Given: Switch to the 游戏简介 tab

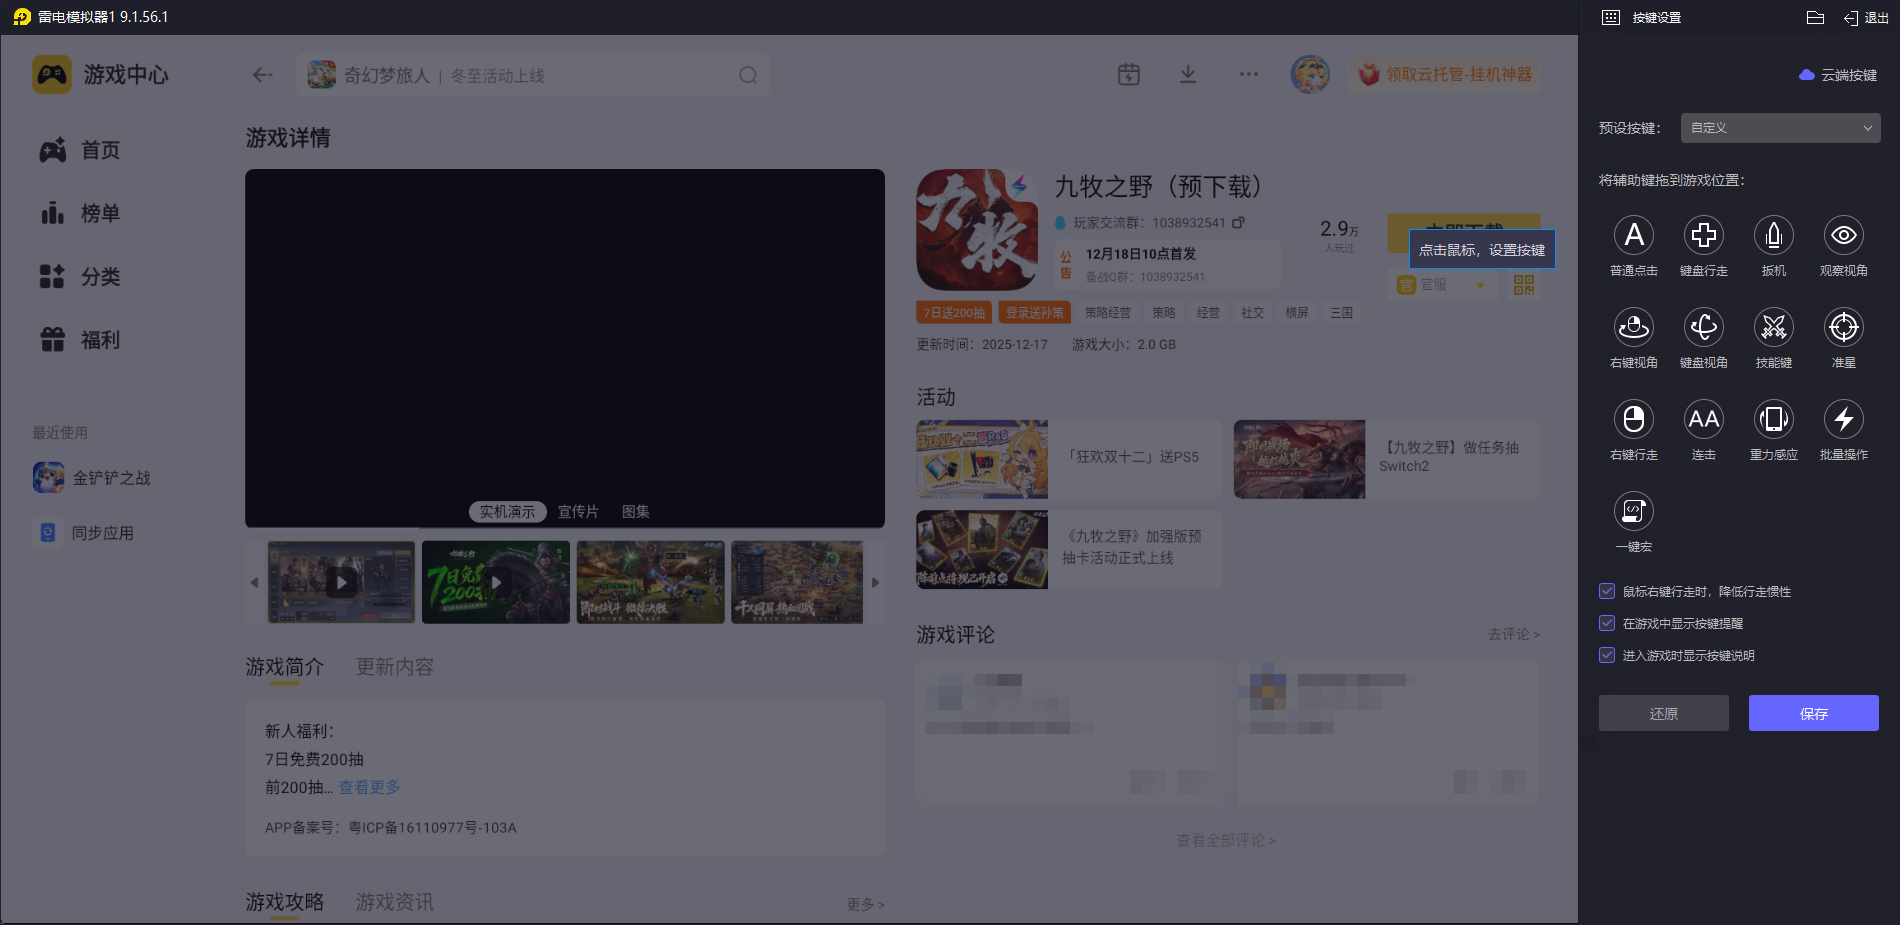Looking at the screenshot, I should 285,667.
